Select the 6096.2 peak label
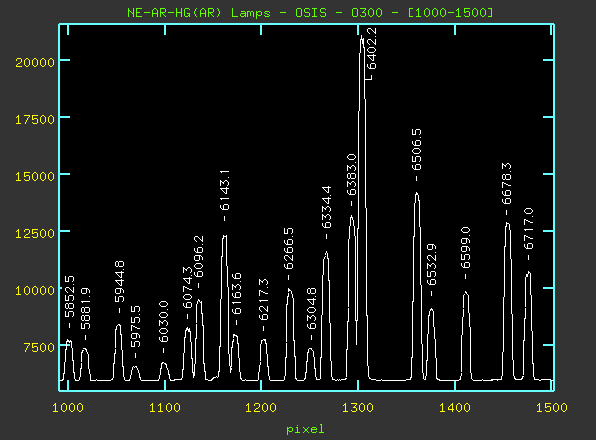 pos(199,257)
